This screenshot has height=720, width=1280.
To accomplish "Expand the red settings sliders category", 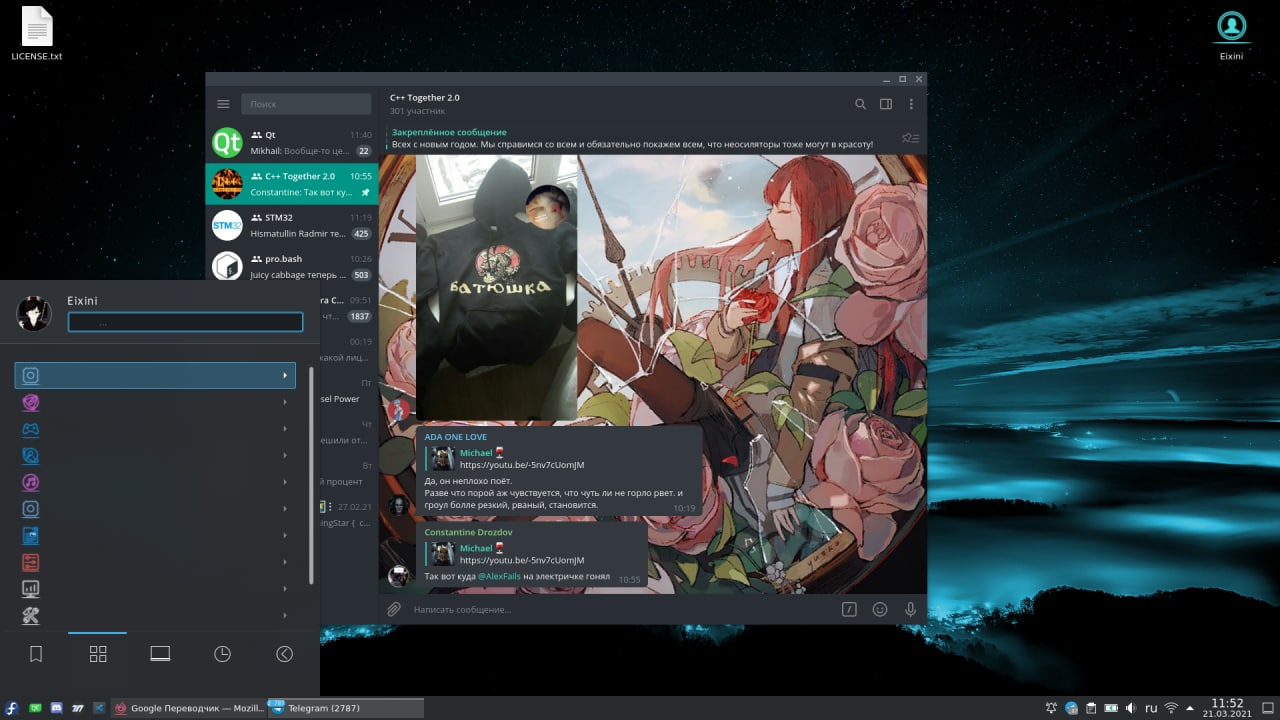I will coord(155,562).
